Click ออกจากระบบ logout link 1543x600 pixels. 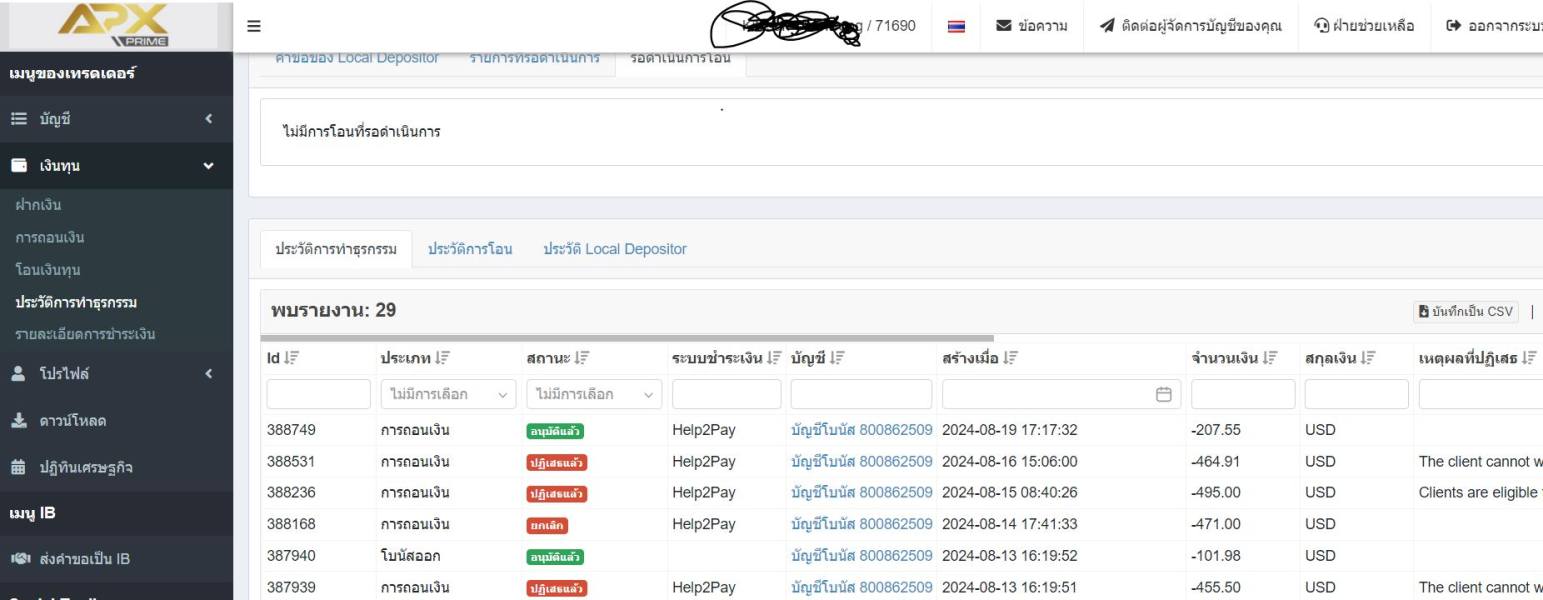click(1494, 26)
